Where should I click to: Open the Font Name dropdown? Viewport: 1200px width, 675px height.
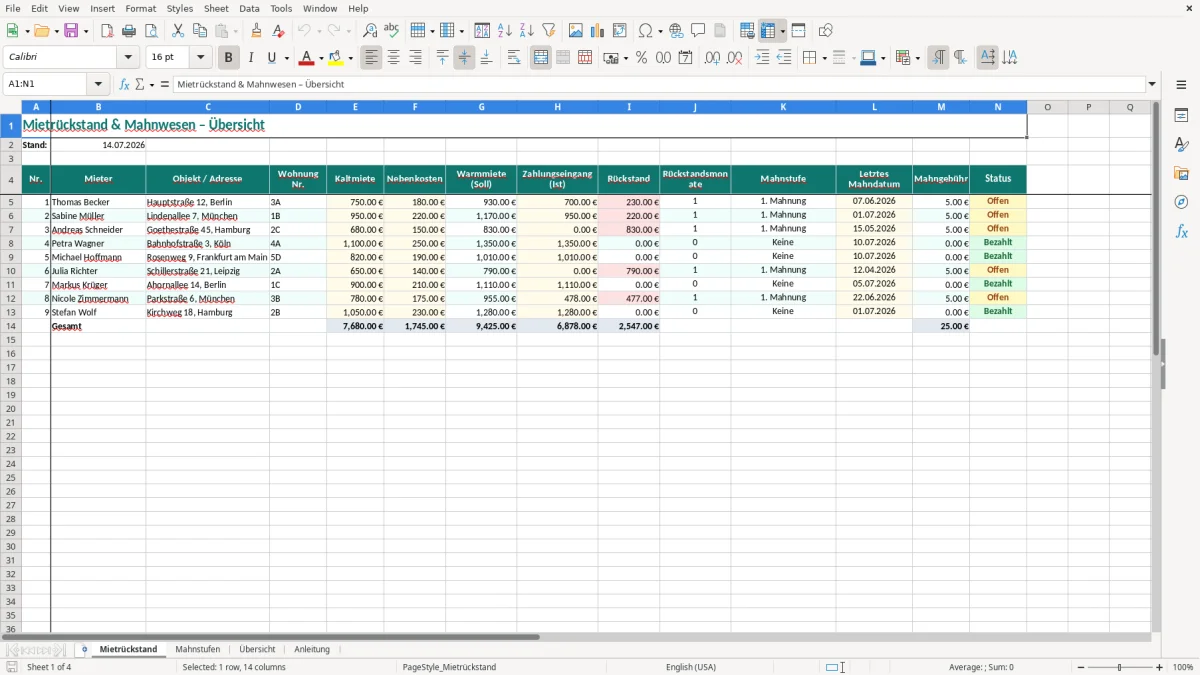click(x=128, y=58)
